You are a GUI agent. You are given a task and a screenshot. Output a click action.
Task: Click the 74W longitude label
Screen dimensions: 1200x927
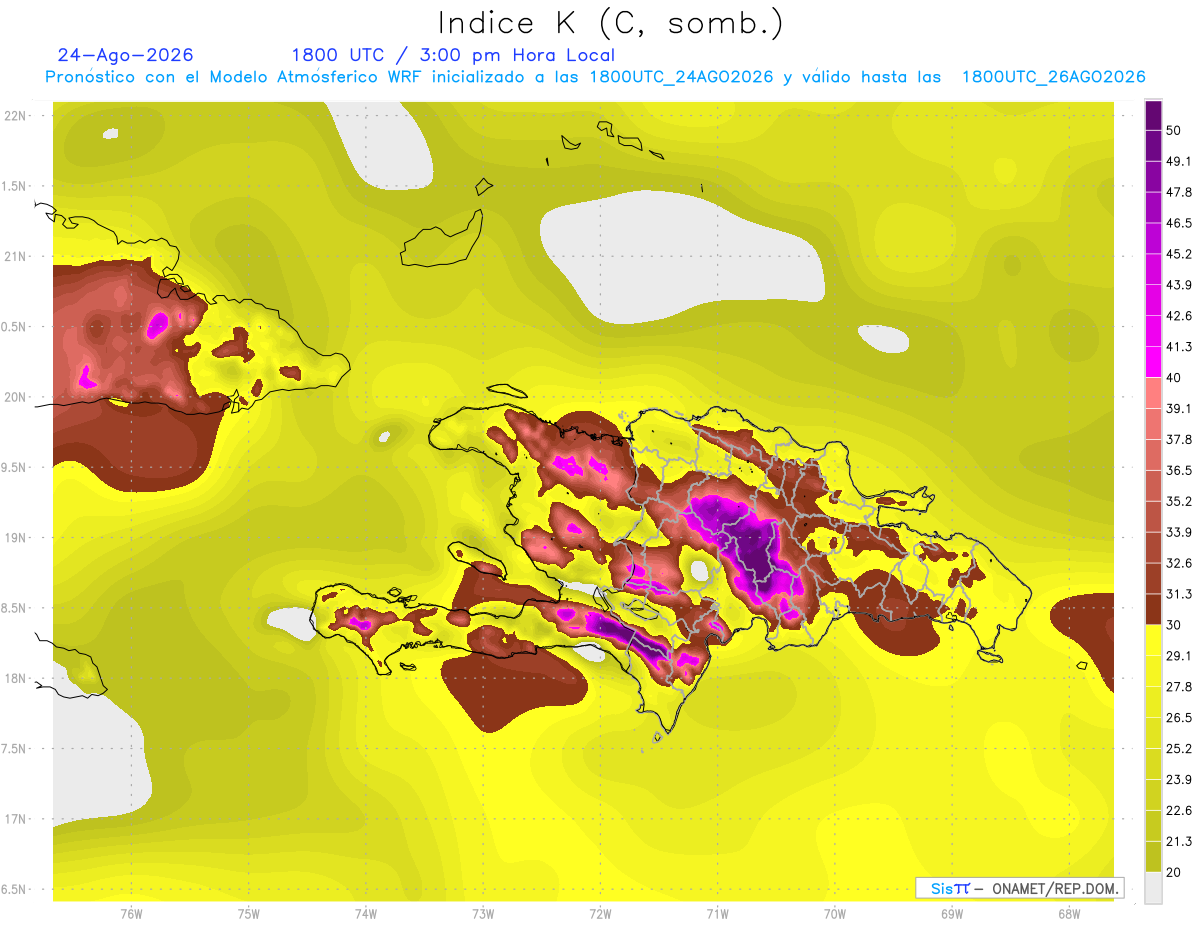366,914
